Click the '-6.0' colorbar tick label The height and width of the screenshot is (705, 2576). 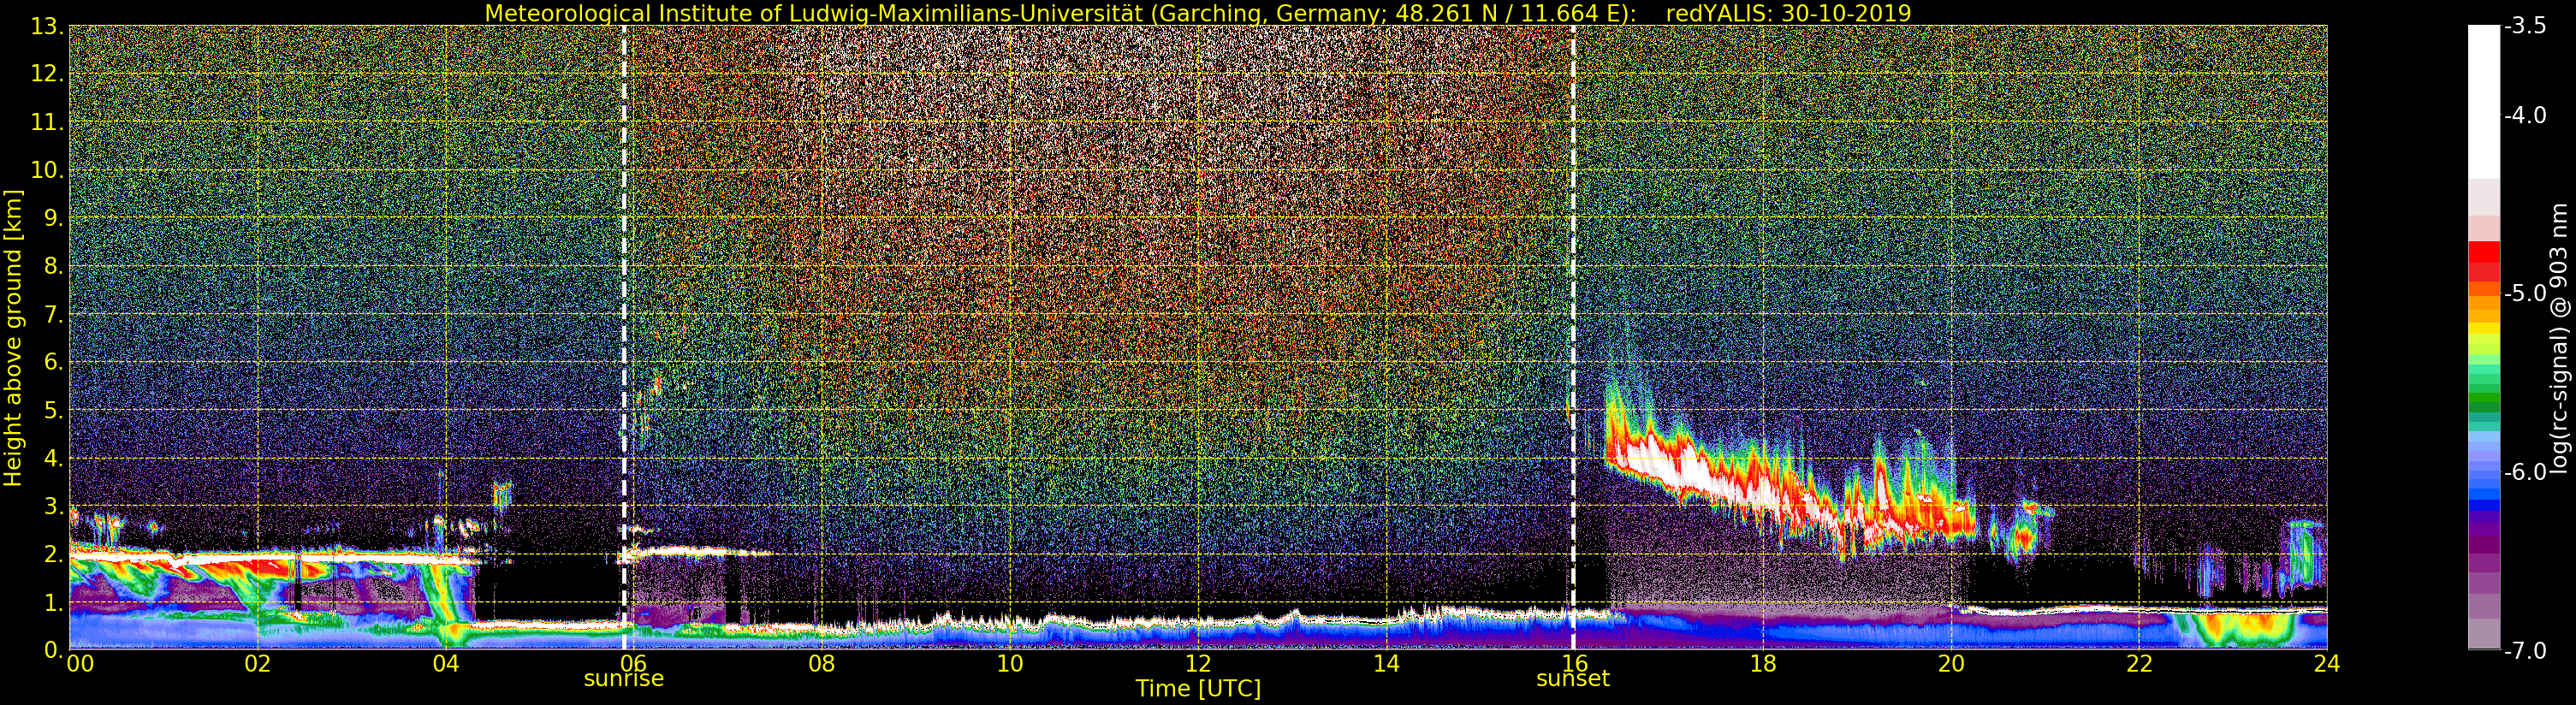coord(2525,472)
